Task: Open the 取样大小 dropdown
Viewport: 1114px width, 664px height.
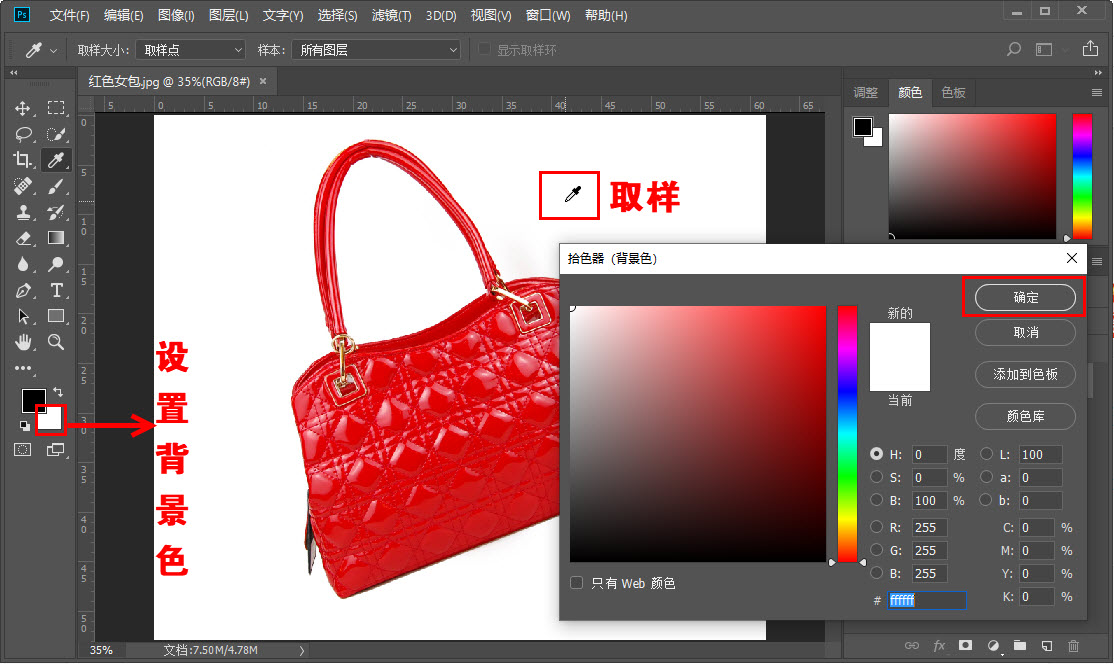Action: pos(190,50)
